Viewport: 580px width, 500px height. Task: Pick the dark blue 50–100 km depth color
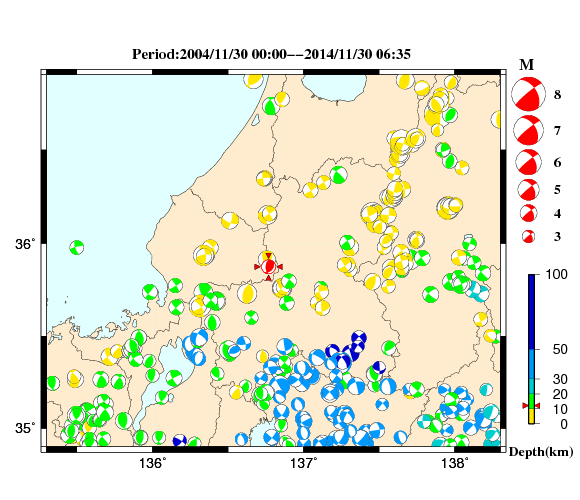[x=532, y=312]
